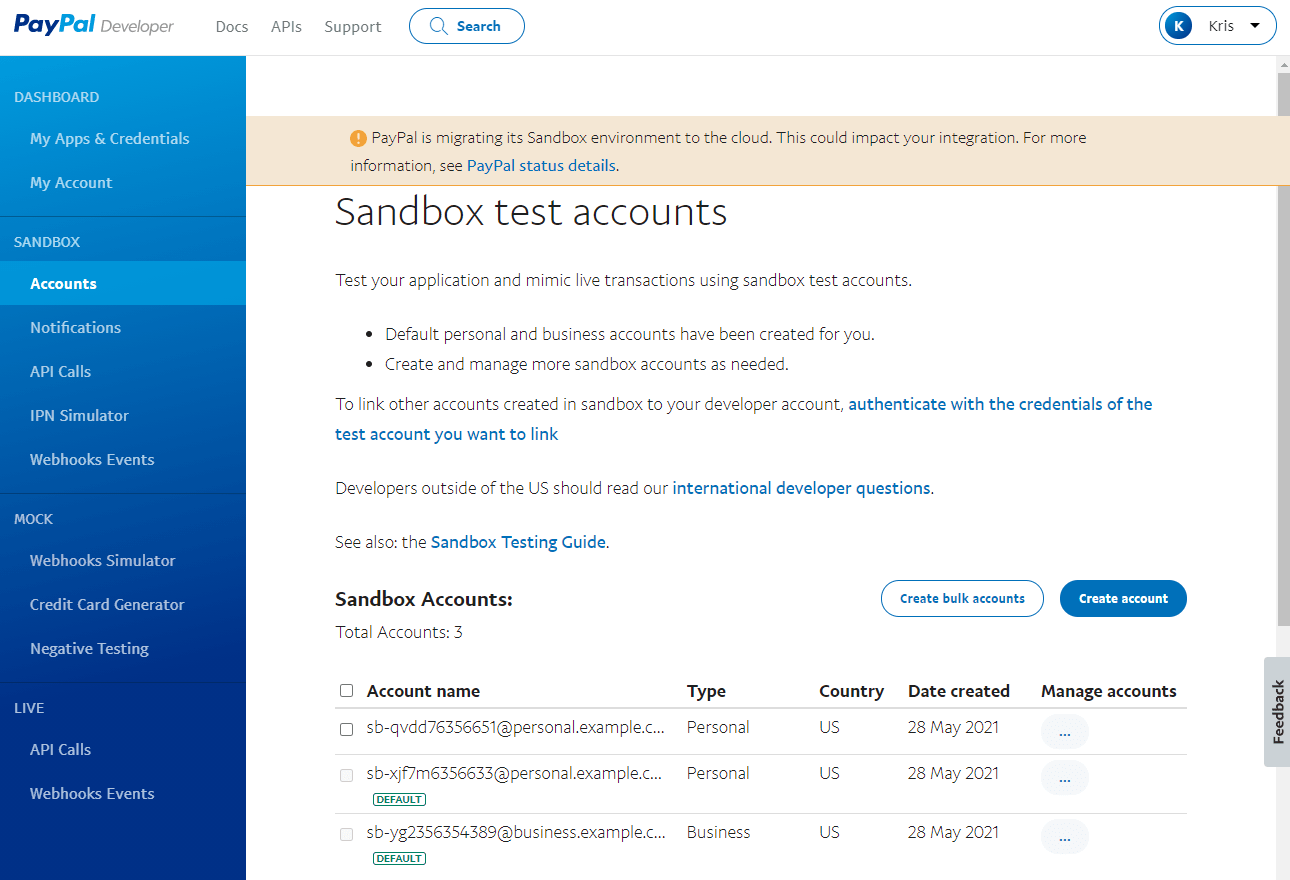Click the Create account button
Image resolution: width=1290 pixels, height=880 pixels.
1123,598
